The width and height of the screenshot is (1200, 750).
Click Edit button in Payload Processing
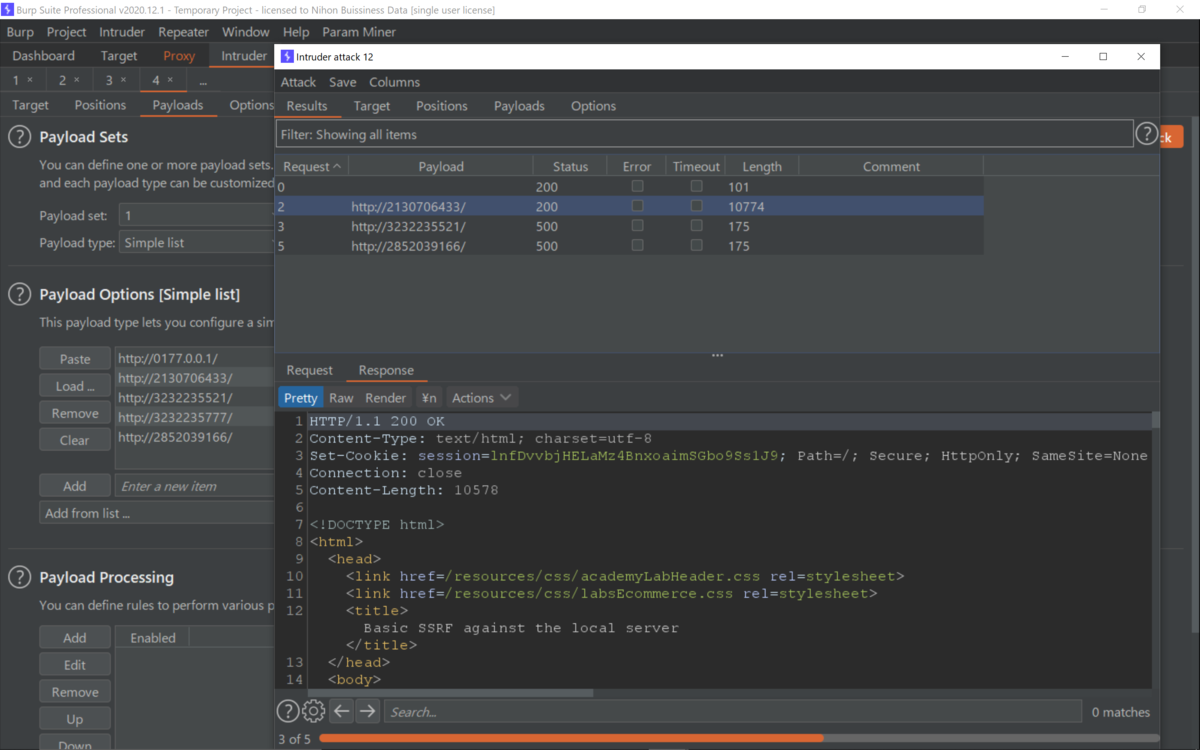75,665
